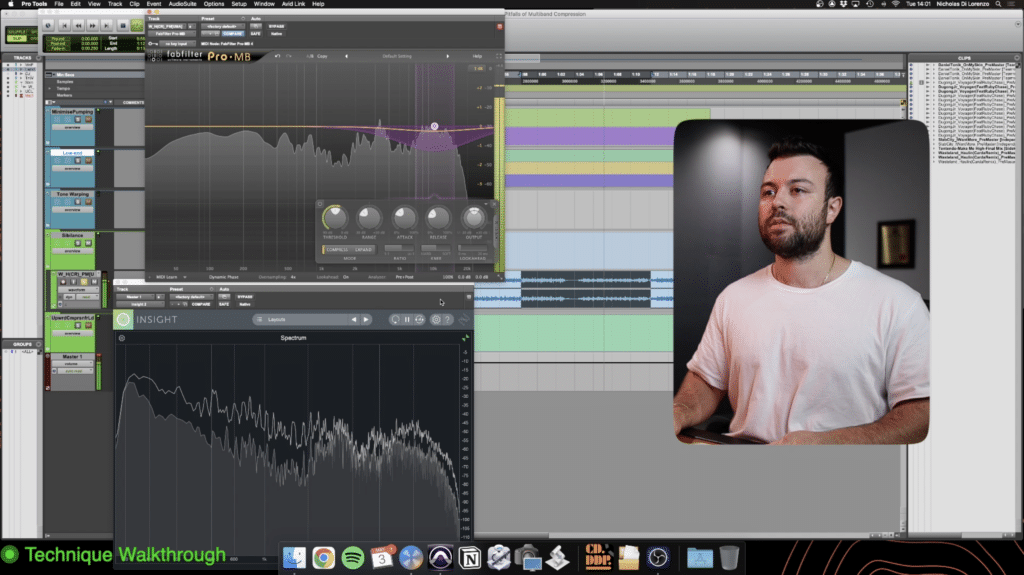
Task: Undo in FabFilter Pro-MB
Action: 278,56
